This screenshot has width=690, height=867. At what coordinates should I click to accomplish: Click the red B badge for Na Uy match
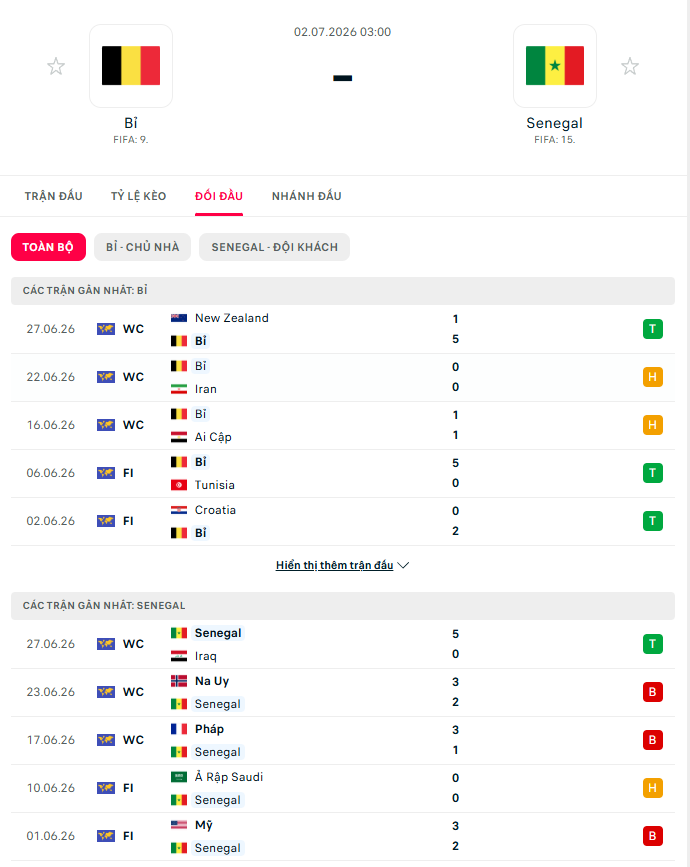tap(652, 692)
